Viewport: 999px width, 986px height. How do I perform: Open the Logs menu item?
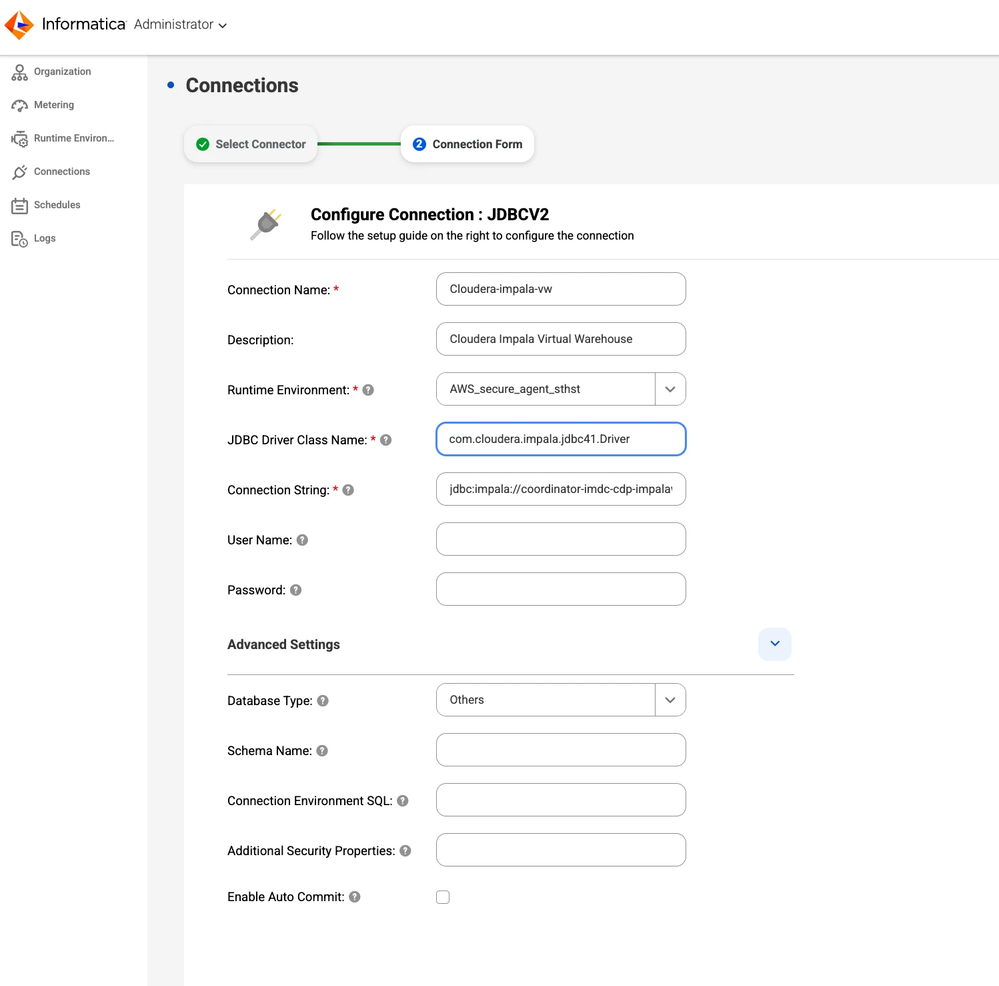[45, 238]
